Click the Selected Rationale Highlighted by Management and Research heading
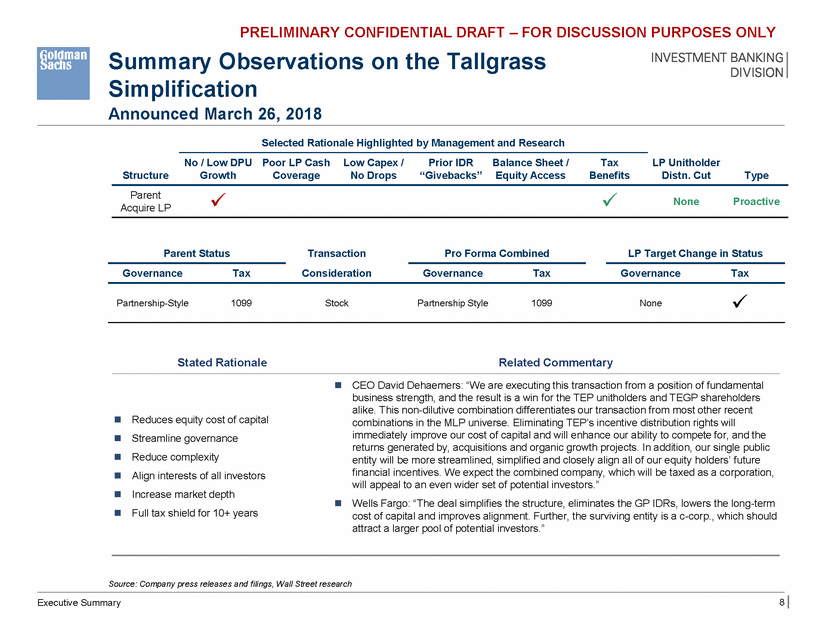Viewport: 822px width, 635px height. coord(413,143)
